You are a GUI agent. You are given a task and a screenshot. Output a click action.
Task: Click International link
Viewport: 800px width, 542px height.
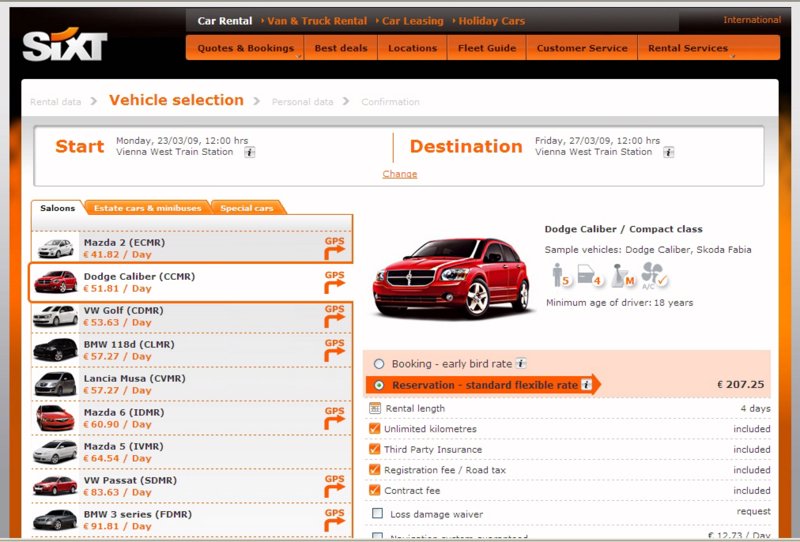tap(752, 20)
